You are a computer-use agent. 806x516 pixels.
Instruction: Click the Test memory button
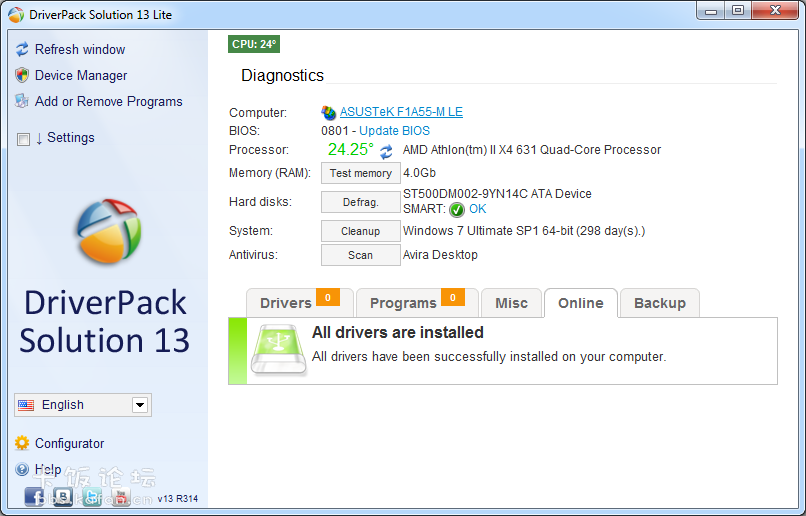coord(361,173)
